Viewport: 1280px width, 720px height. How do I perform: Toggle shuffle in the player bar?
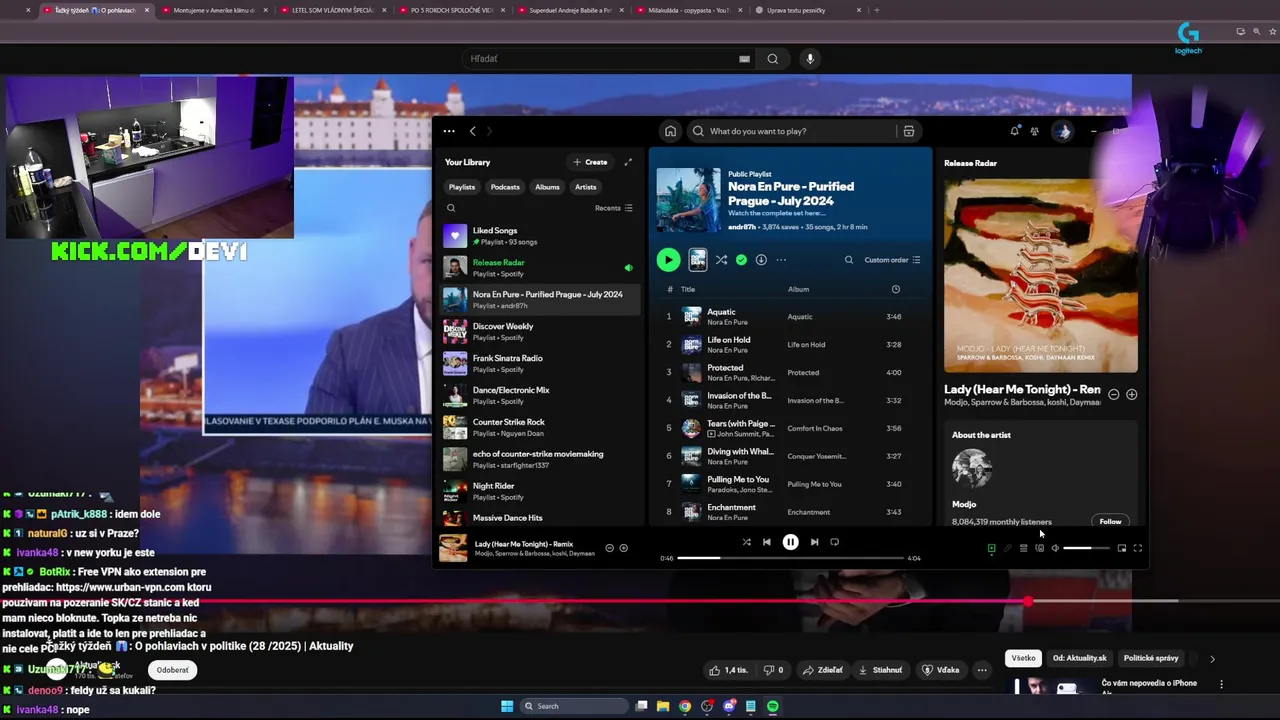pos(746,542)
